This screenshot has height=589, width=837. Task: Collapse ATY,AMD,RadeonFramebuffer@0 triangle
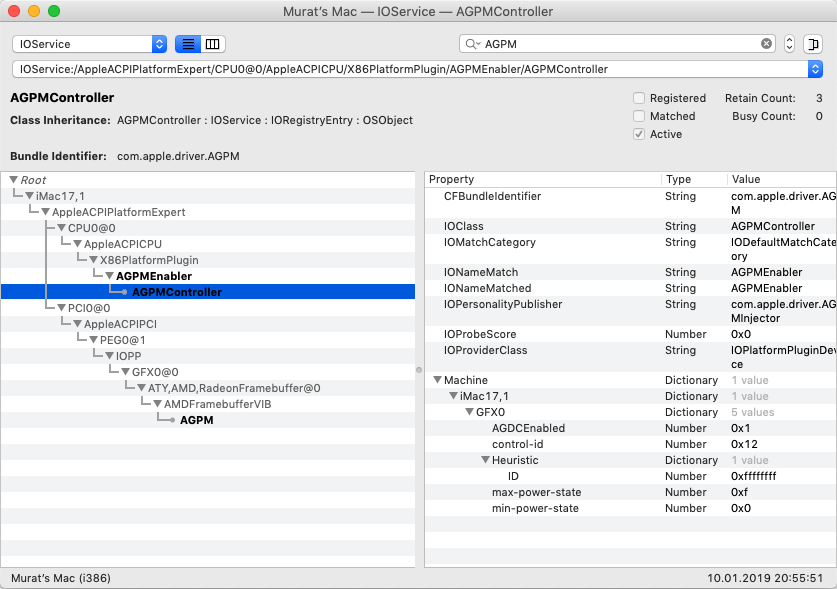[142, 388]
